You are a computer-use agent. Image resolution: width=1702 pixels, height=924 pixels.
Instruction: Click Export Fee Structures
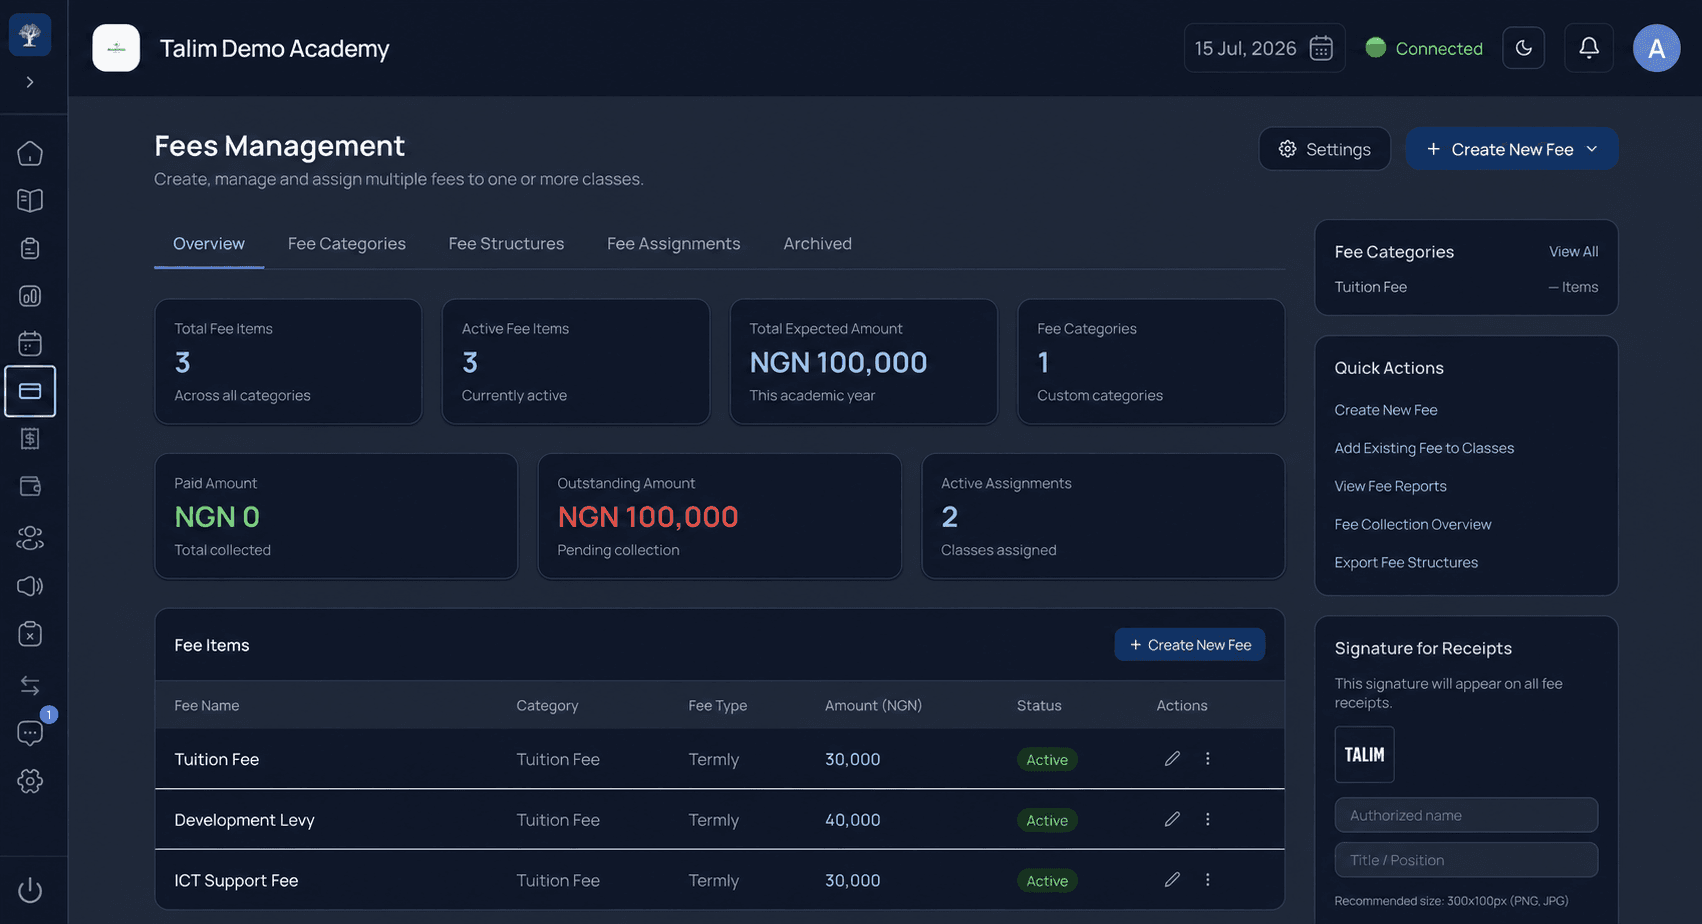[1406, 562]
